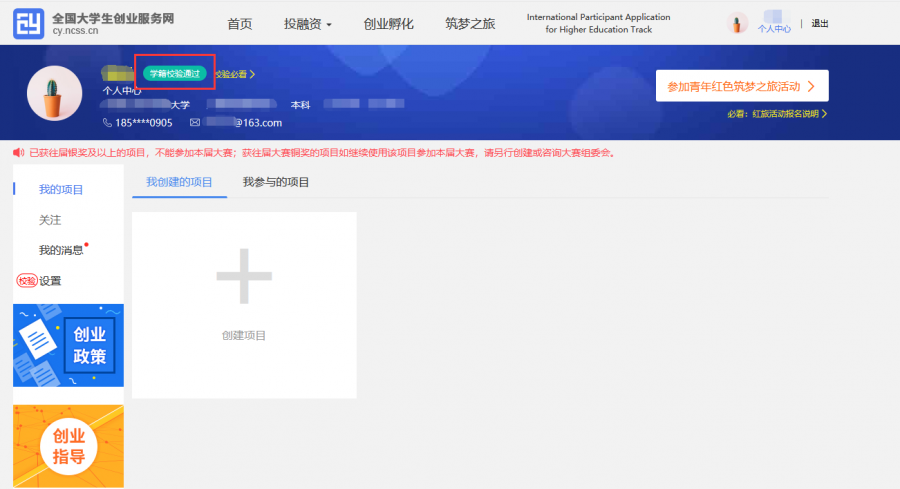Go to 筑梦之旅 page
The image size is (900, 489).
point(470,24)
